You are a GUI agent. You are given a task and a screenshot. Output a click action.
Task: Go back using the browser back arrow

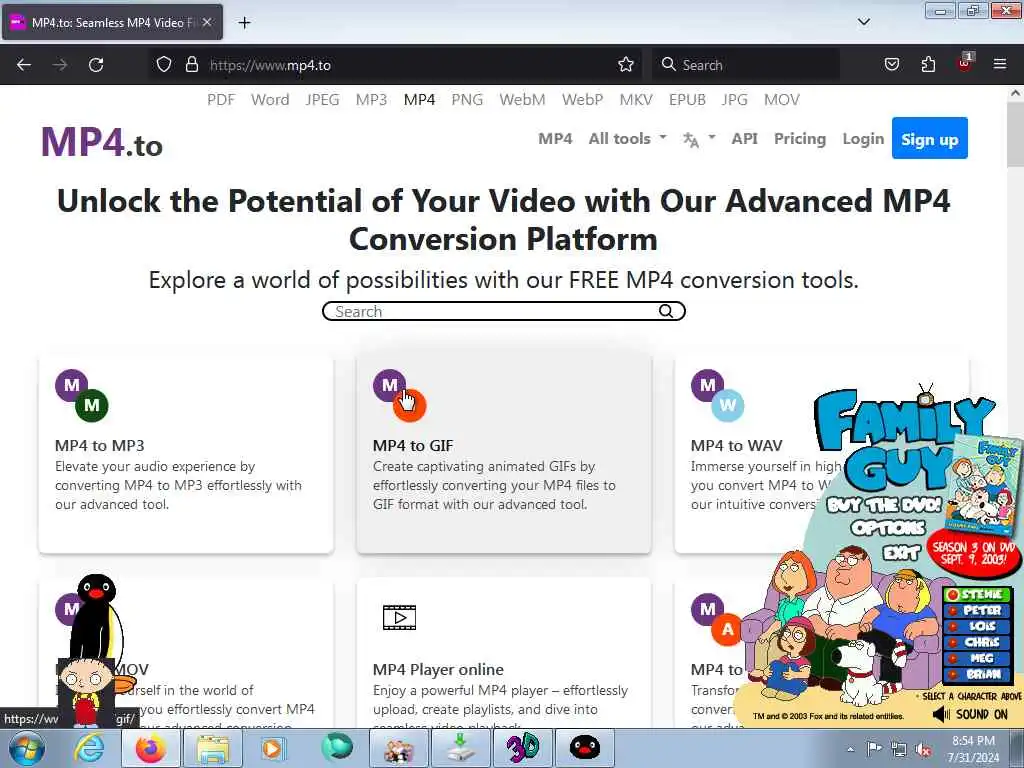click(24, 65)
